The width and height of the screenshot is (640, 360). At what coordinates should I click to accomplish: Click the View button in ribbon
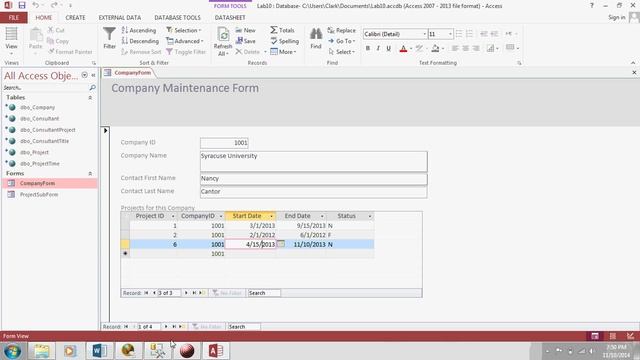[x=11, y=40]
